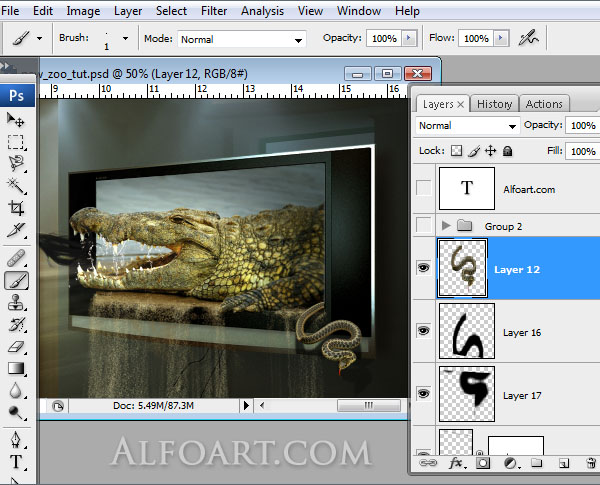Click the horizontal scrollbar thumb

coord(369,405)
